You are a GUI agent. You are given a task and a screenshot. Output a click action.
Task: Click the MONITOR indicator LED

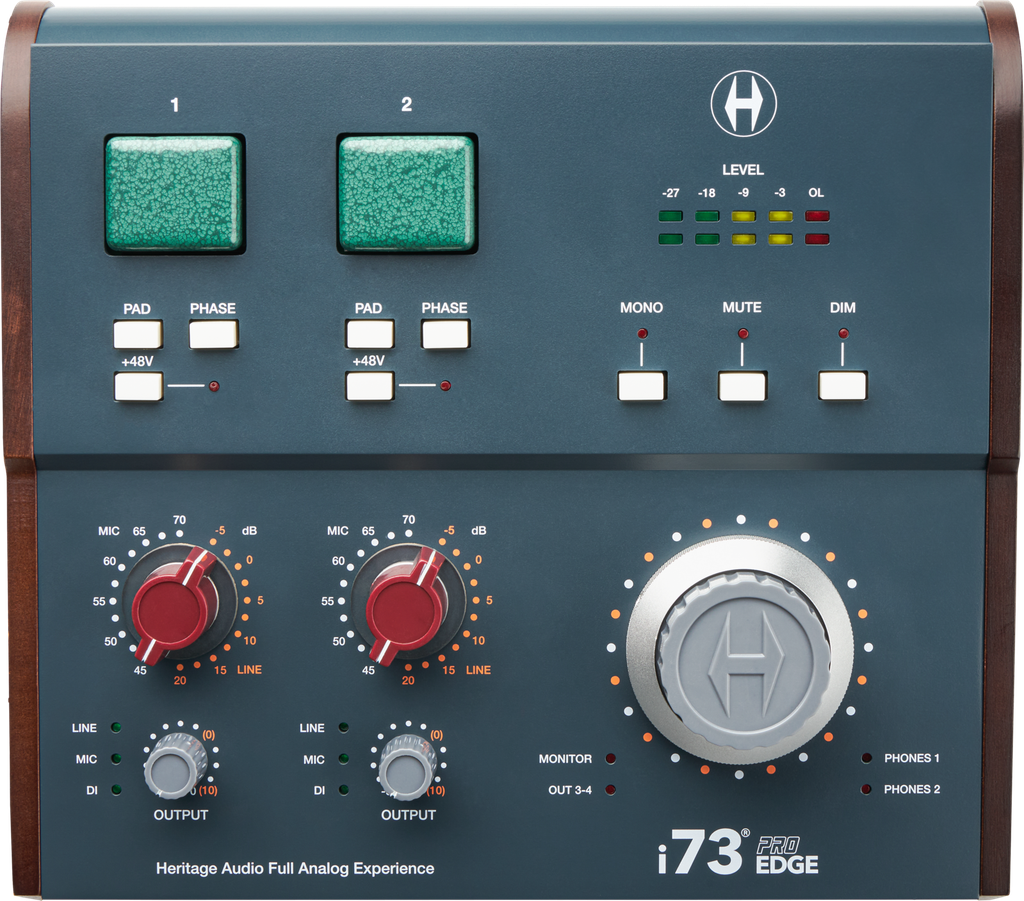point(611,759)
